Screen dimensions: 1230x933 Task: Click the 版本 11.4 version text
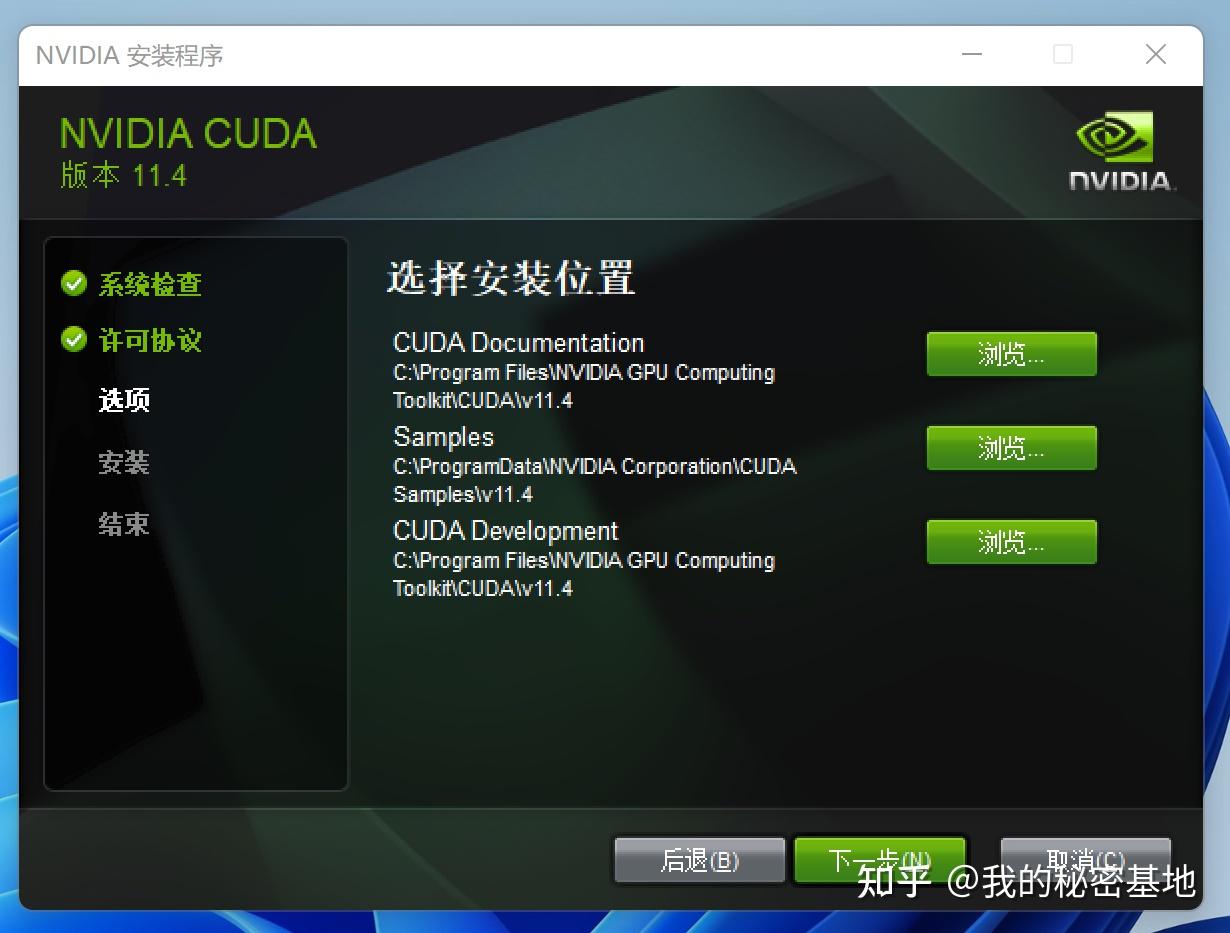(123, 176)
